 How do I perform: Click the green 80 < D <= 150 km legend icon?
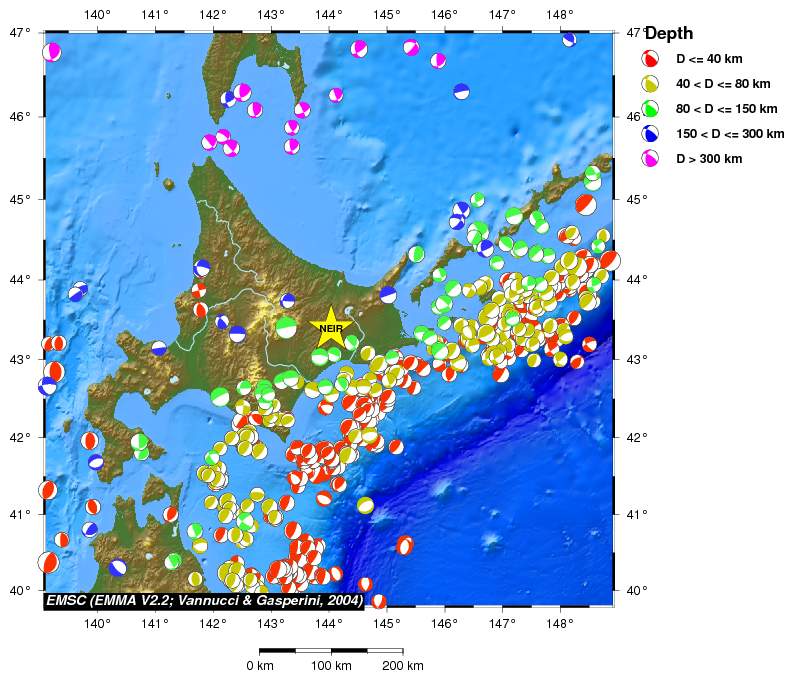[x=650, y=109]
